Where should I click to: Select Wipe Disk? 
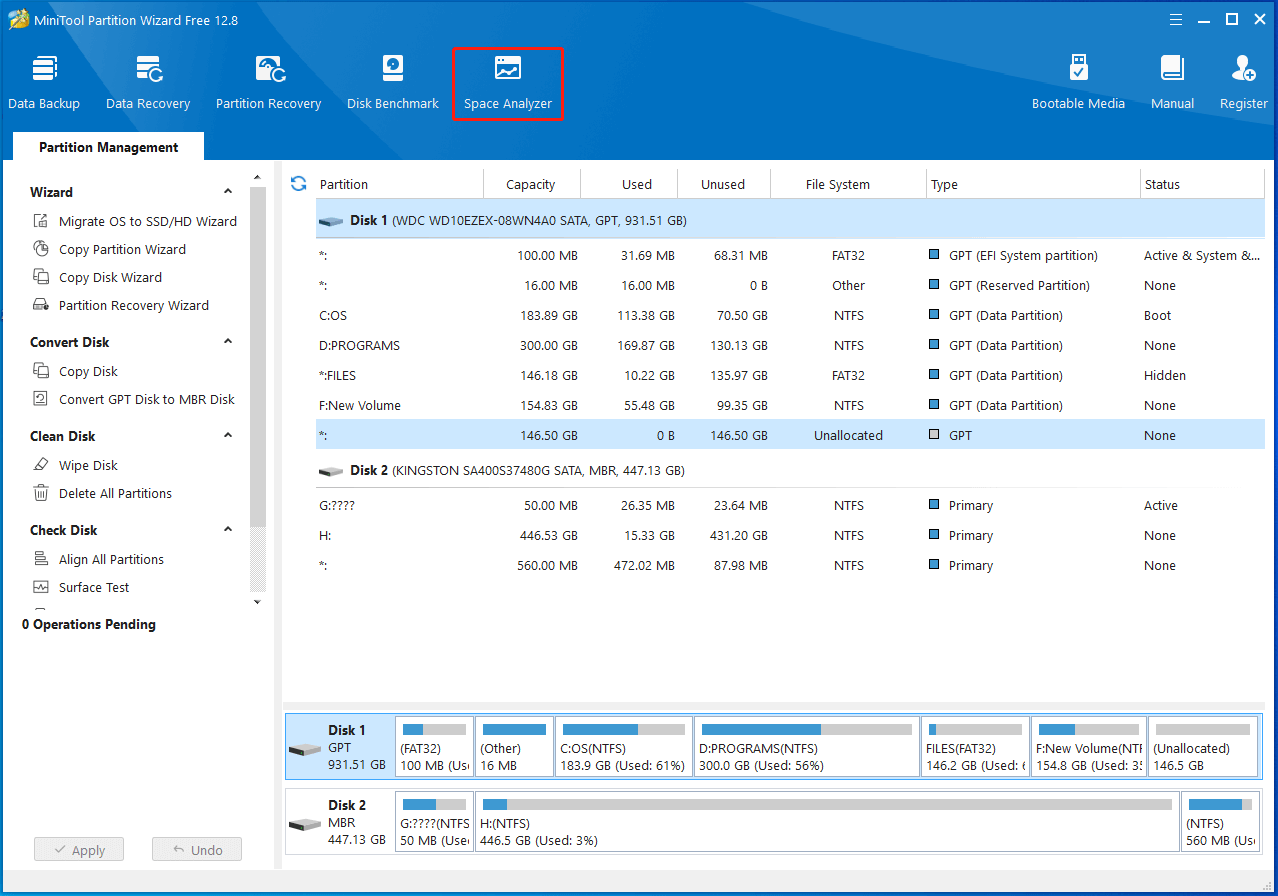[x=88, y=465]
